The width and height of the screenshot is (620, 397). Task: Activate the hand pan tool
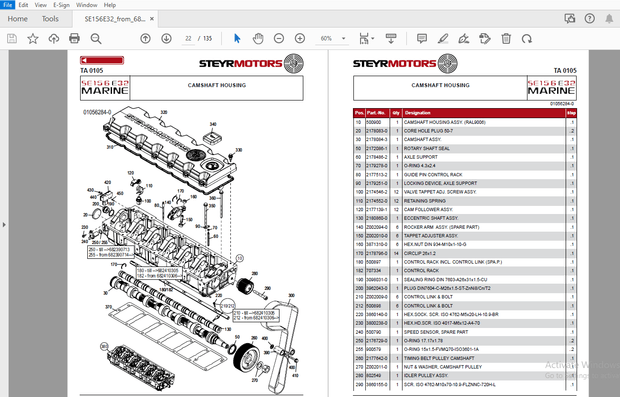258,38
